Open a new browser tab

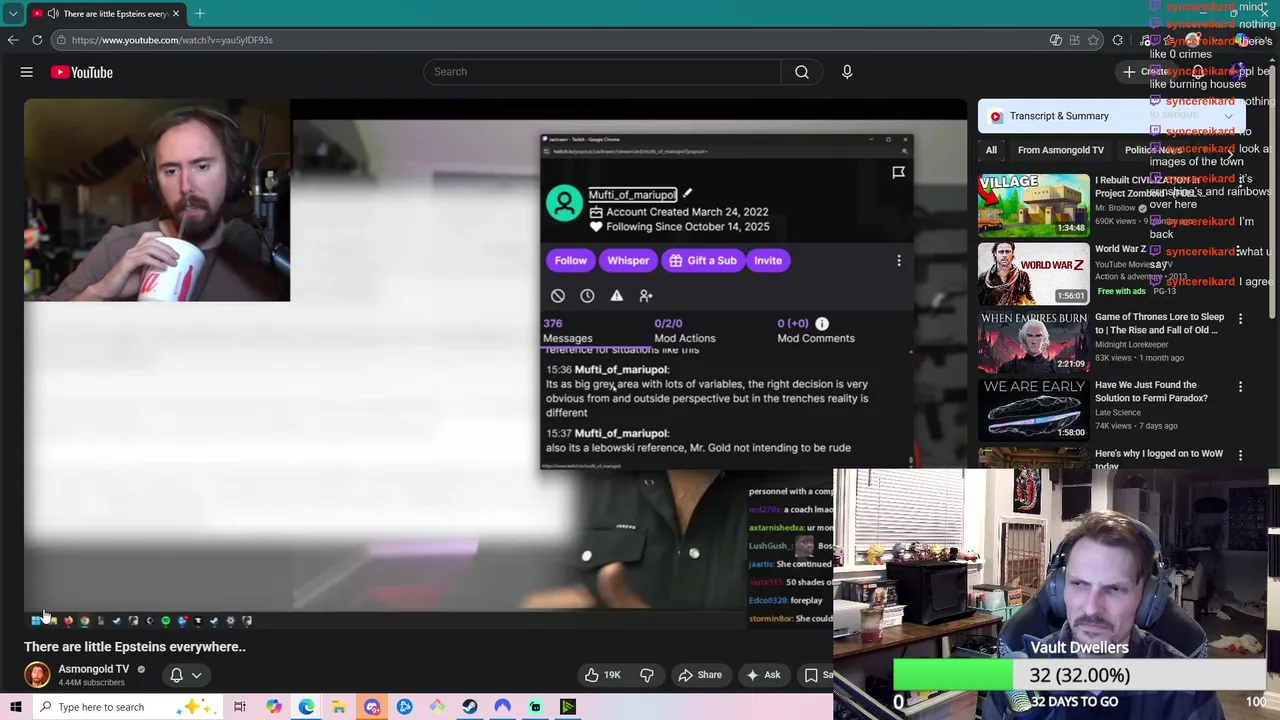(x=200, y=13)
